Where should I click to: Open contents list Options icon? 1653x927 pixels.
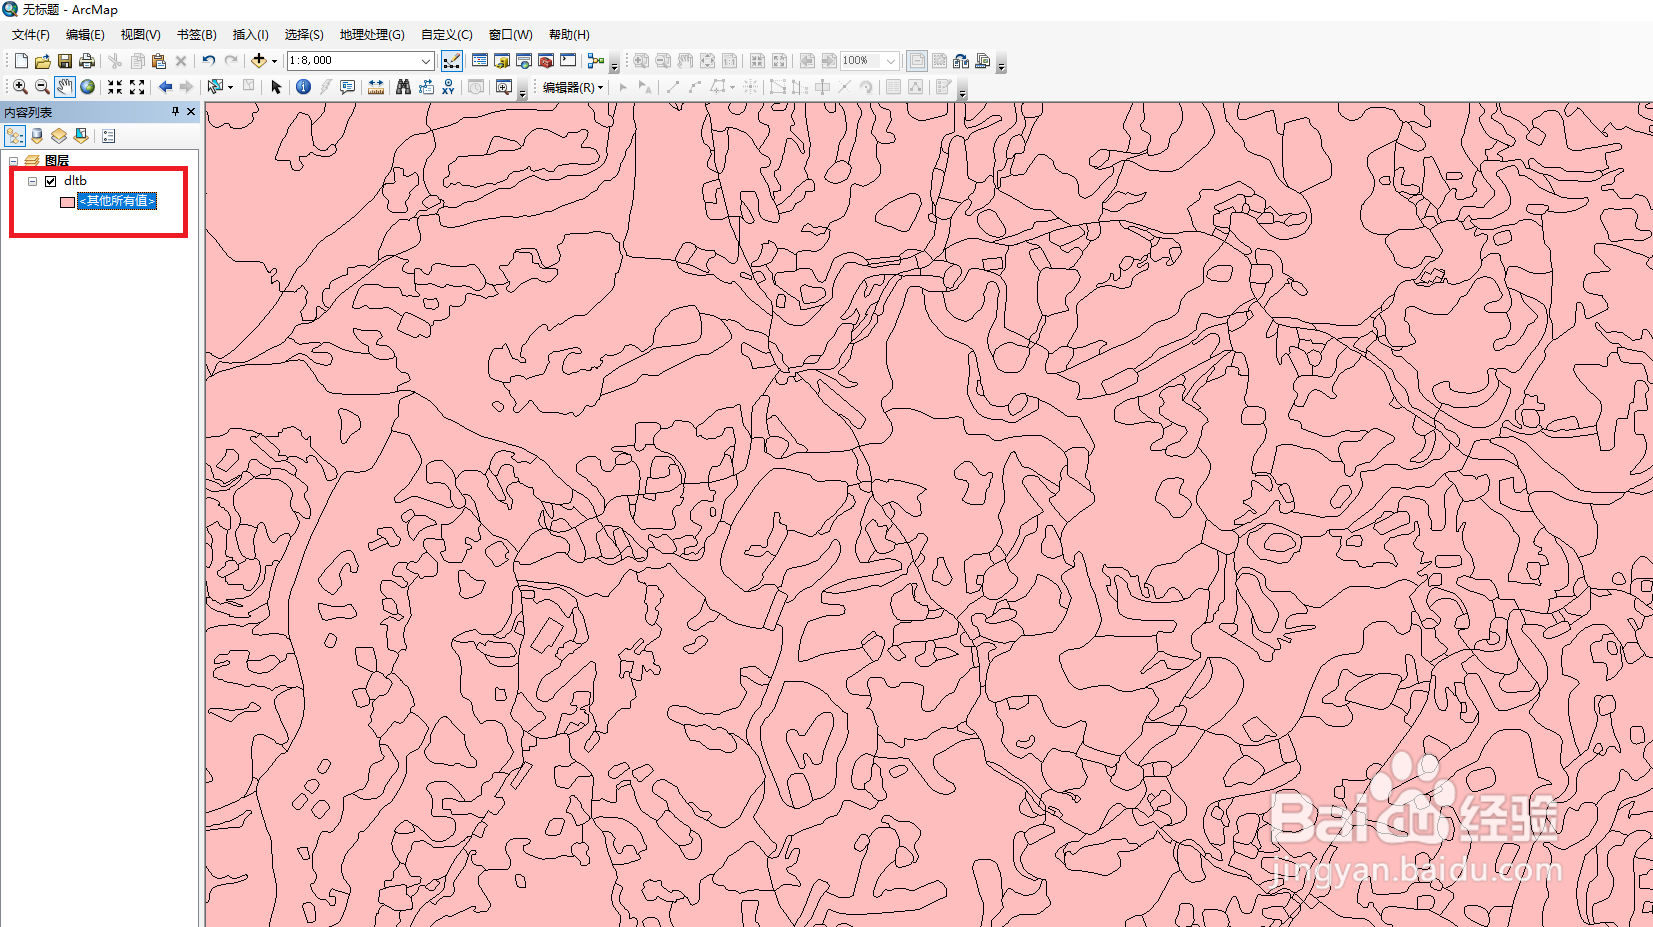click(109, 135)
